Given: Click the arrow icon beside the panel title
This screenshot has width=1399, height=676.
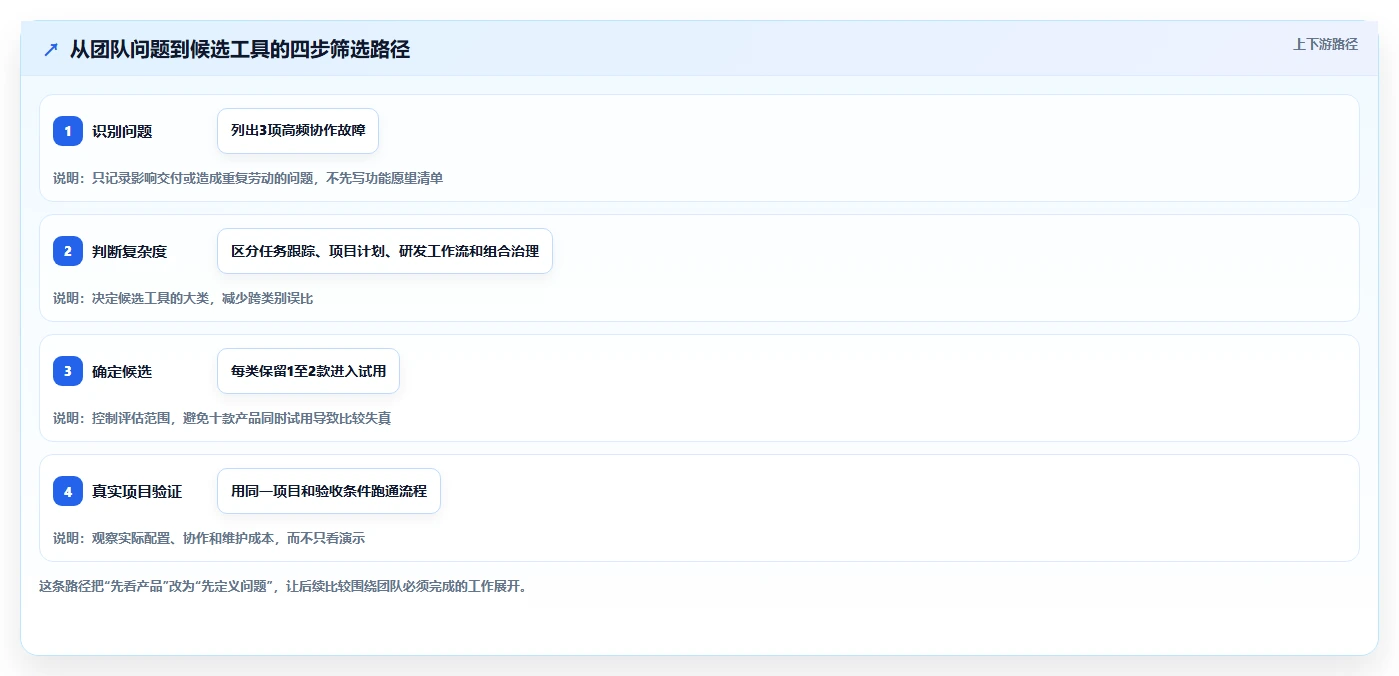Looking at the screenshot, I should (x=51, y=50).
